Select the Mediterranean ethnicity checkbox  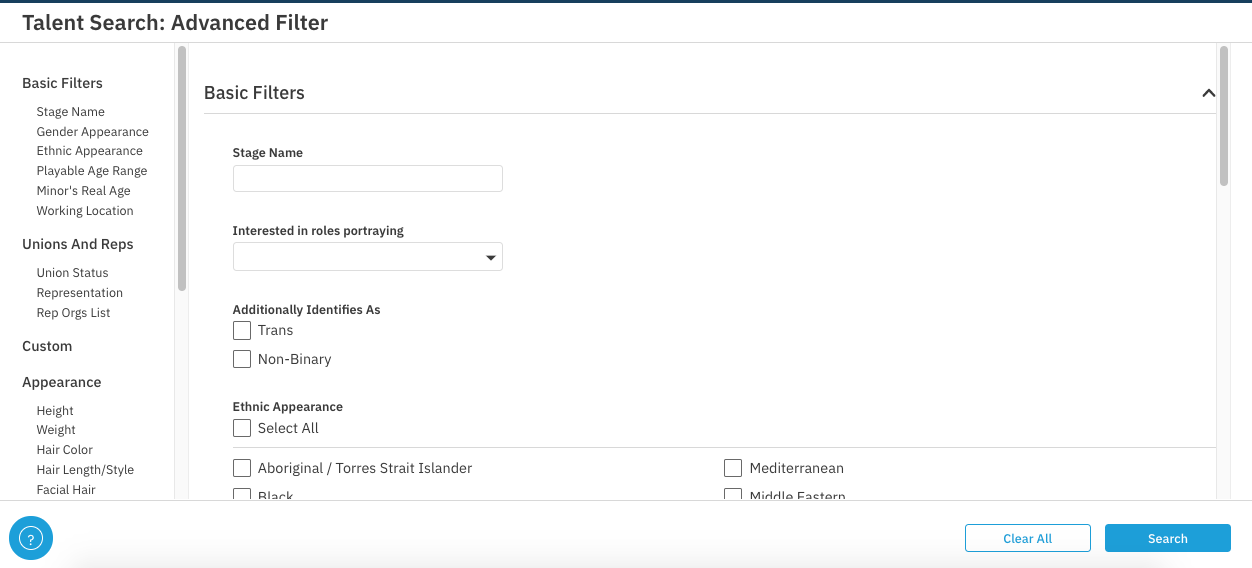tap(733, 468)
